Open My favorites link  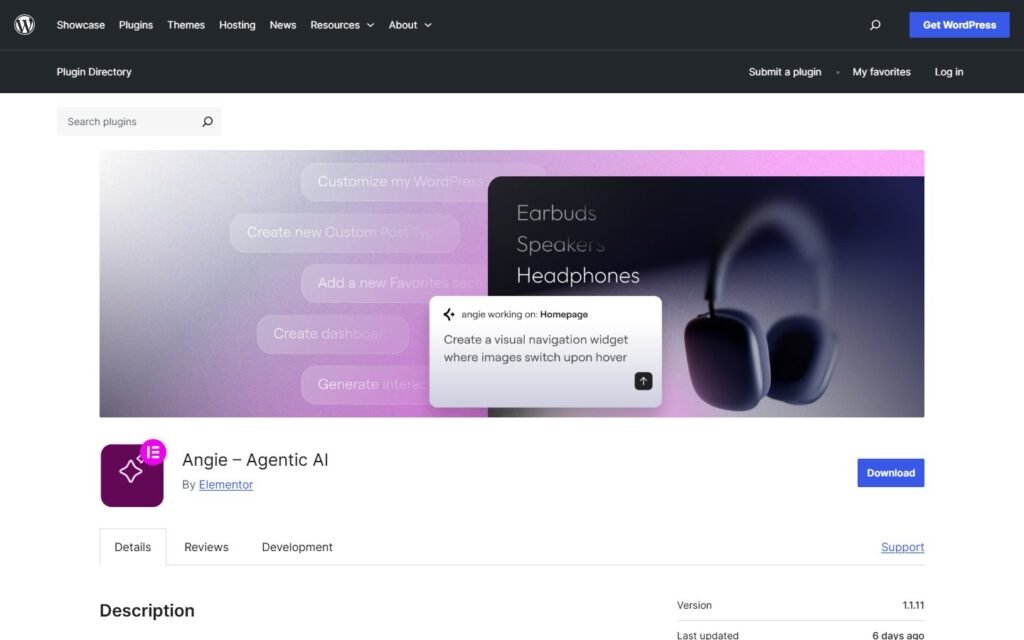(881, 72)
